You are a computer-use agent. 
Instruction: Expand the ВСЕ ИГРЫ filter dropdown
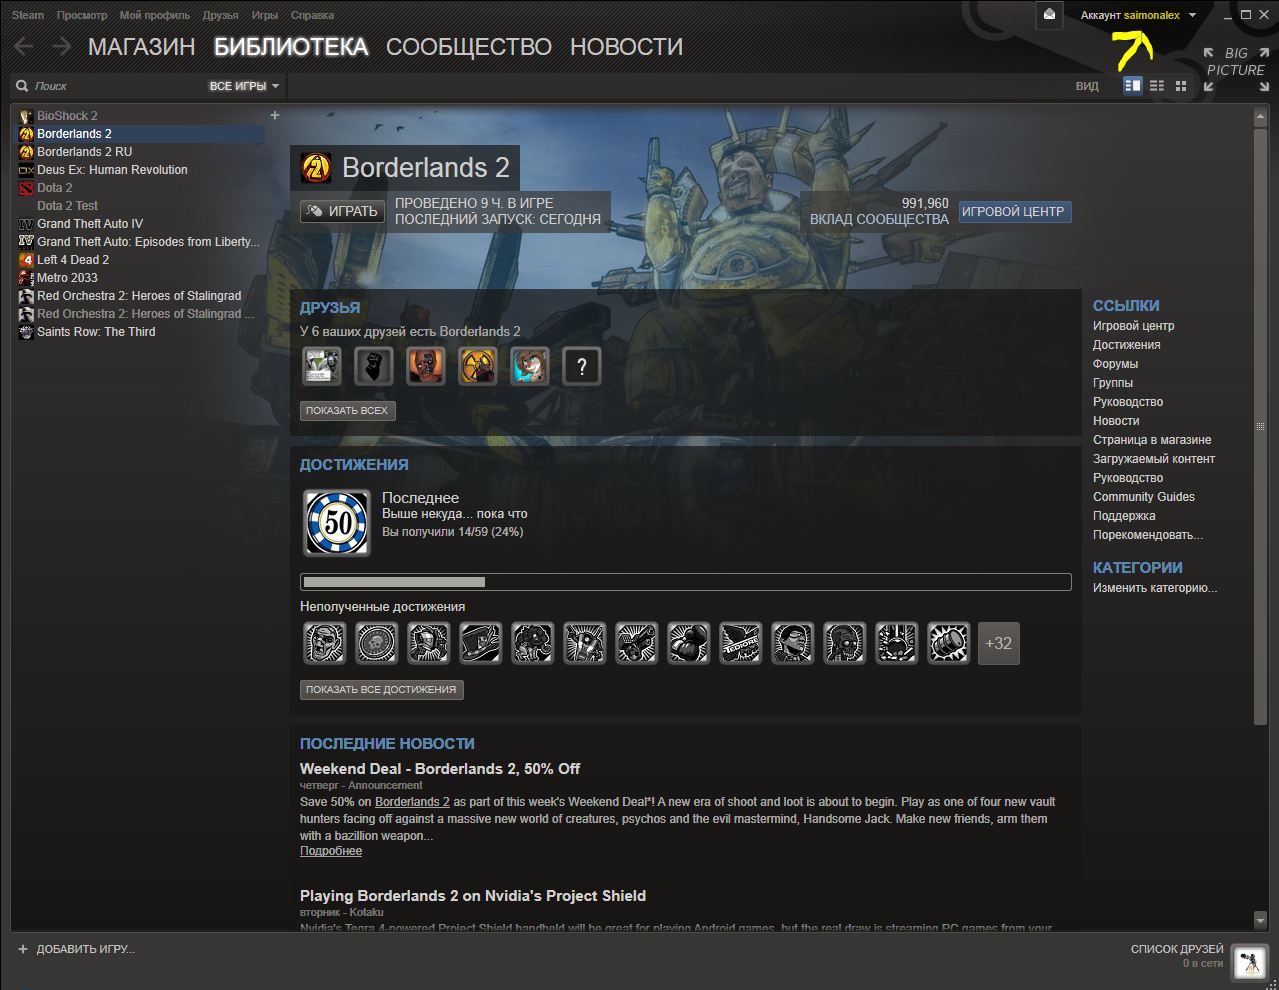[244, 86]
